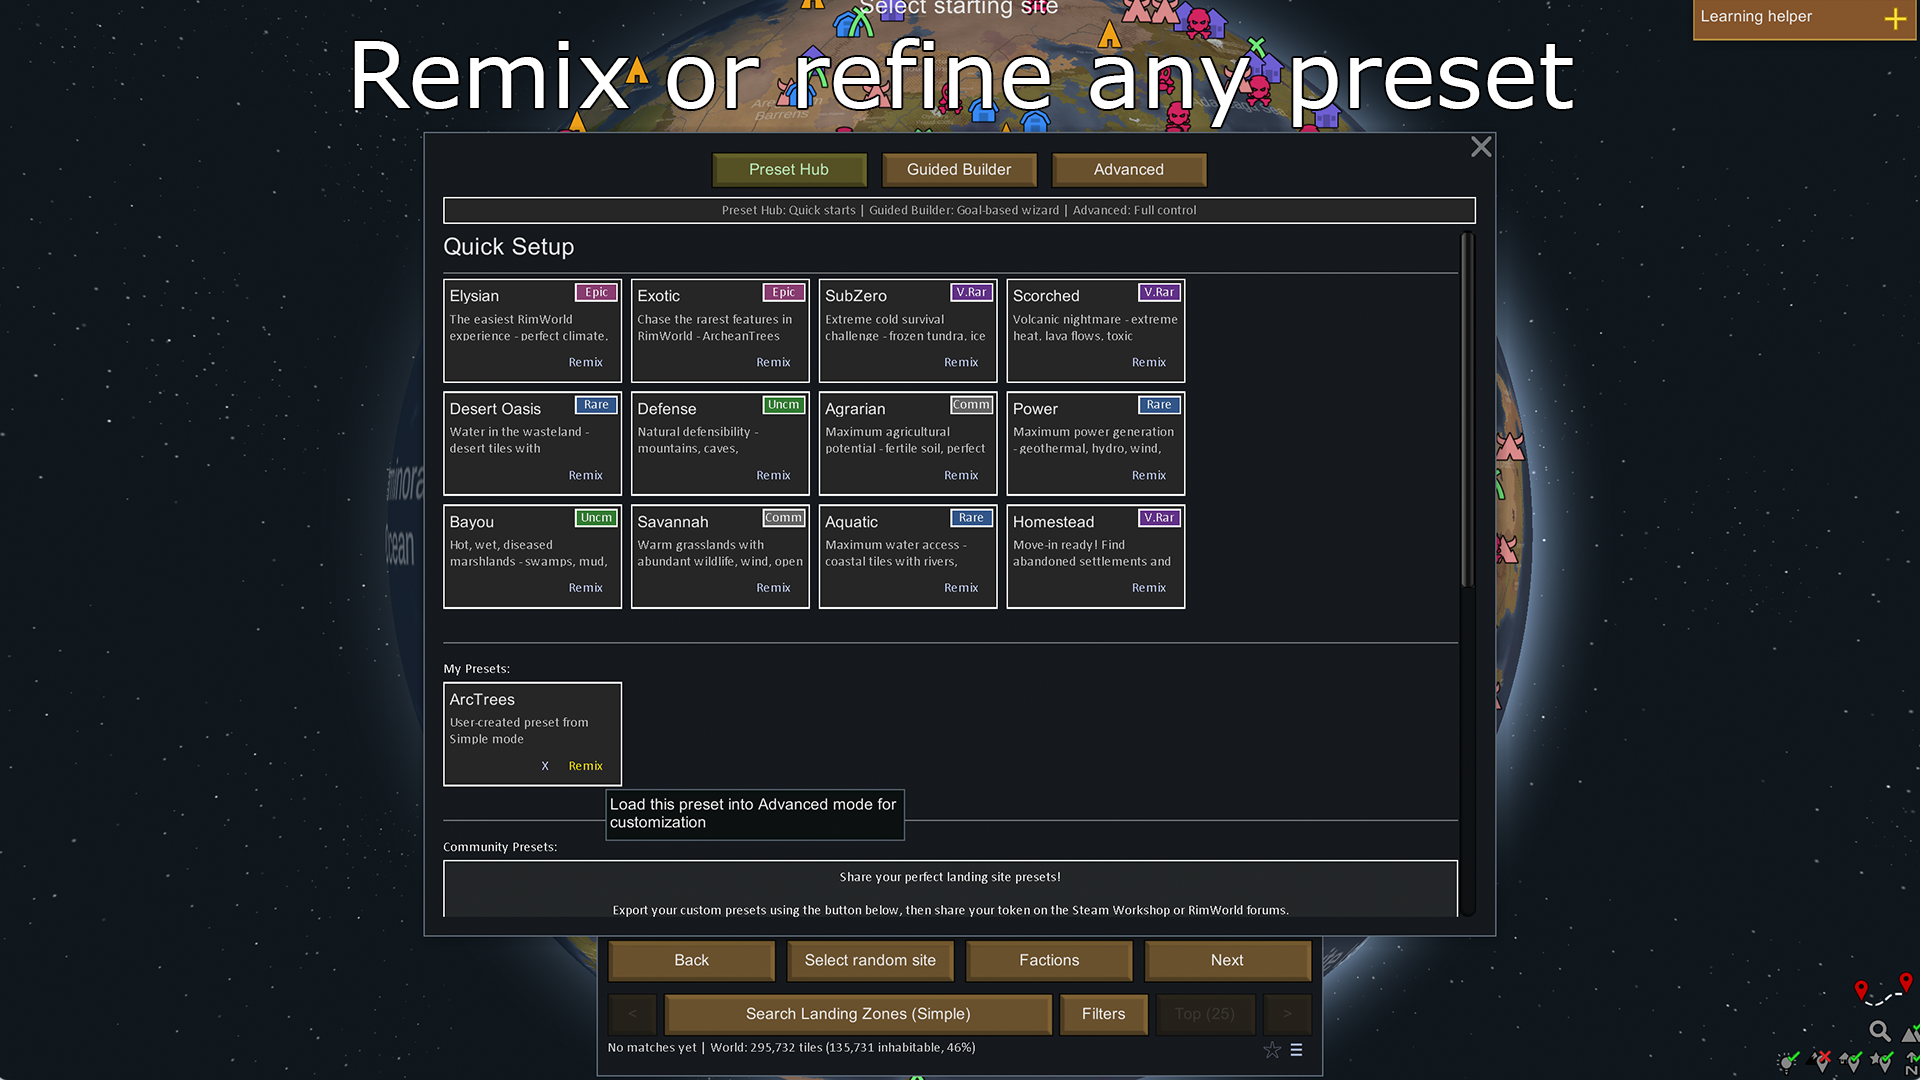
Task: Open the caravan route planner icon
Action: point(1883,990)
